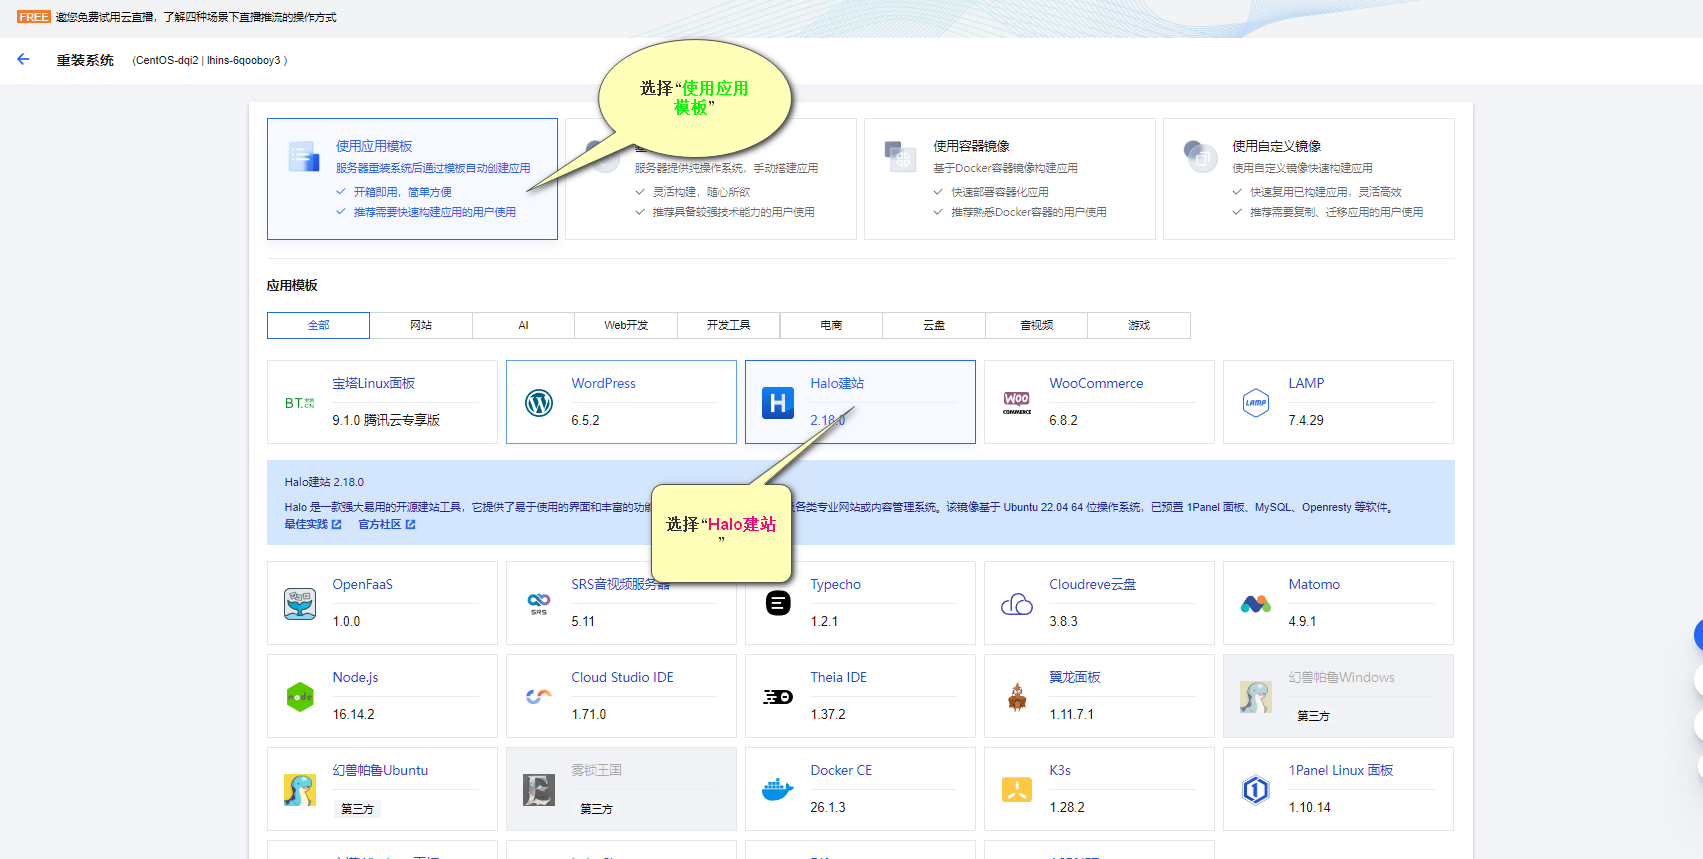Choose the Node.js template title

[355, 677]
